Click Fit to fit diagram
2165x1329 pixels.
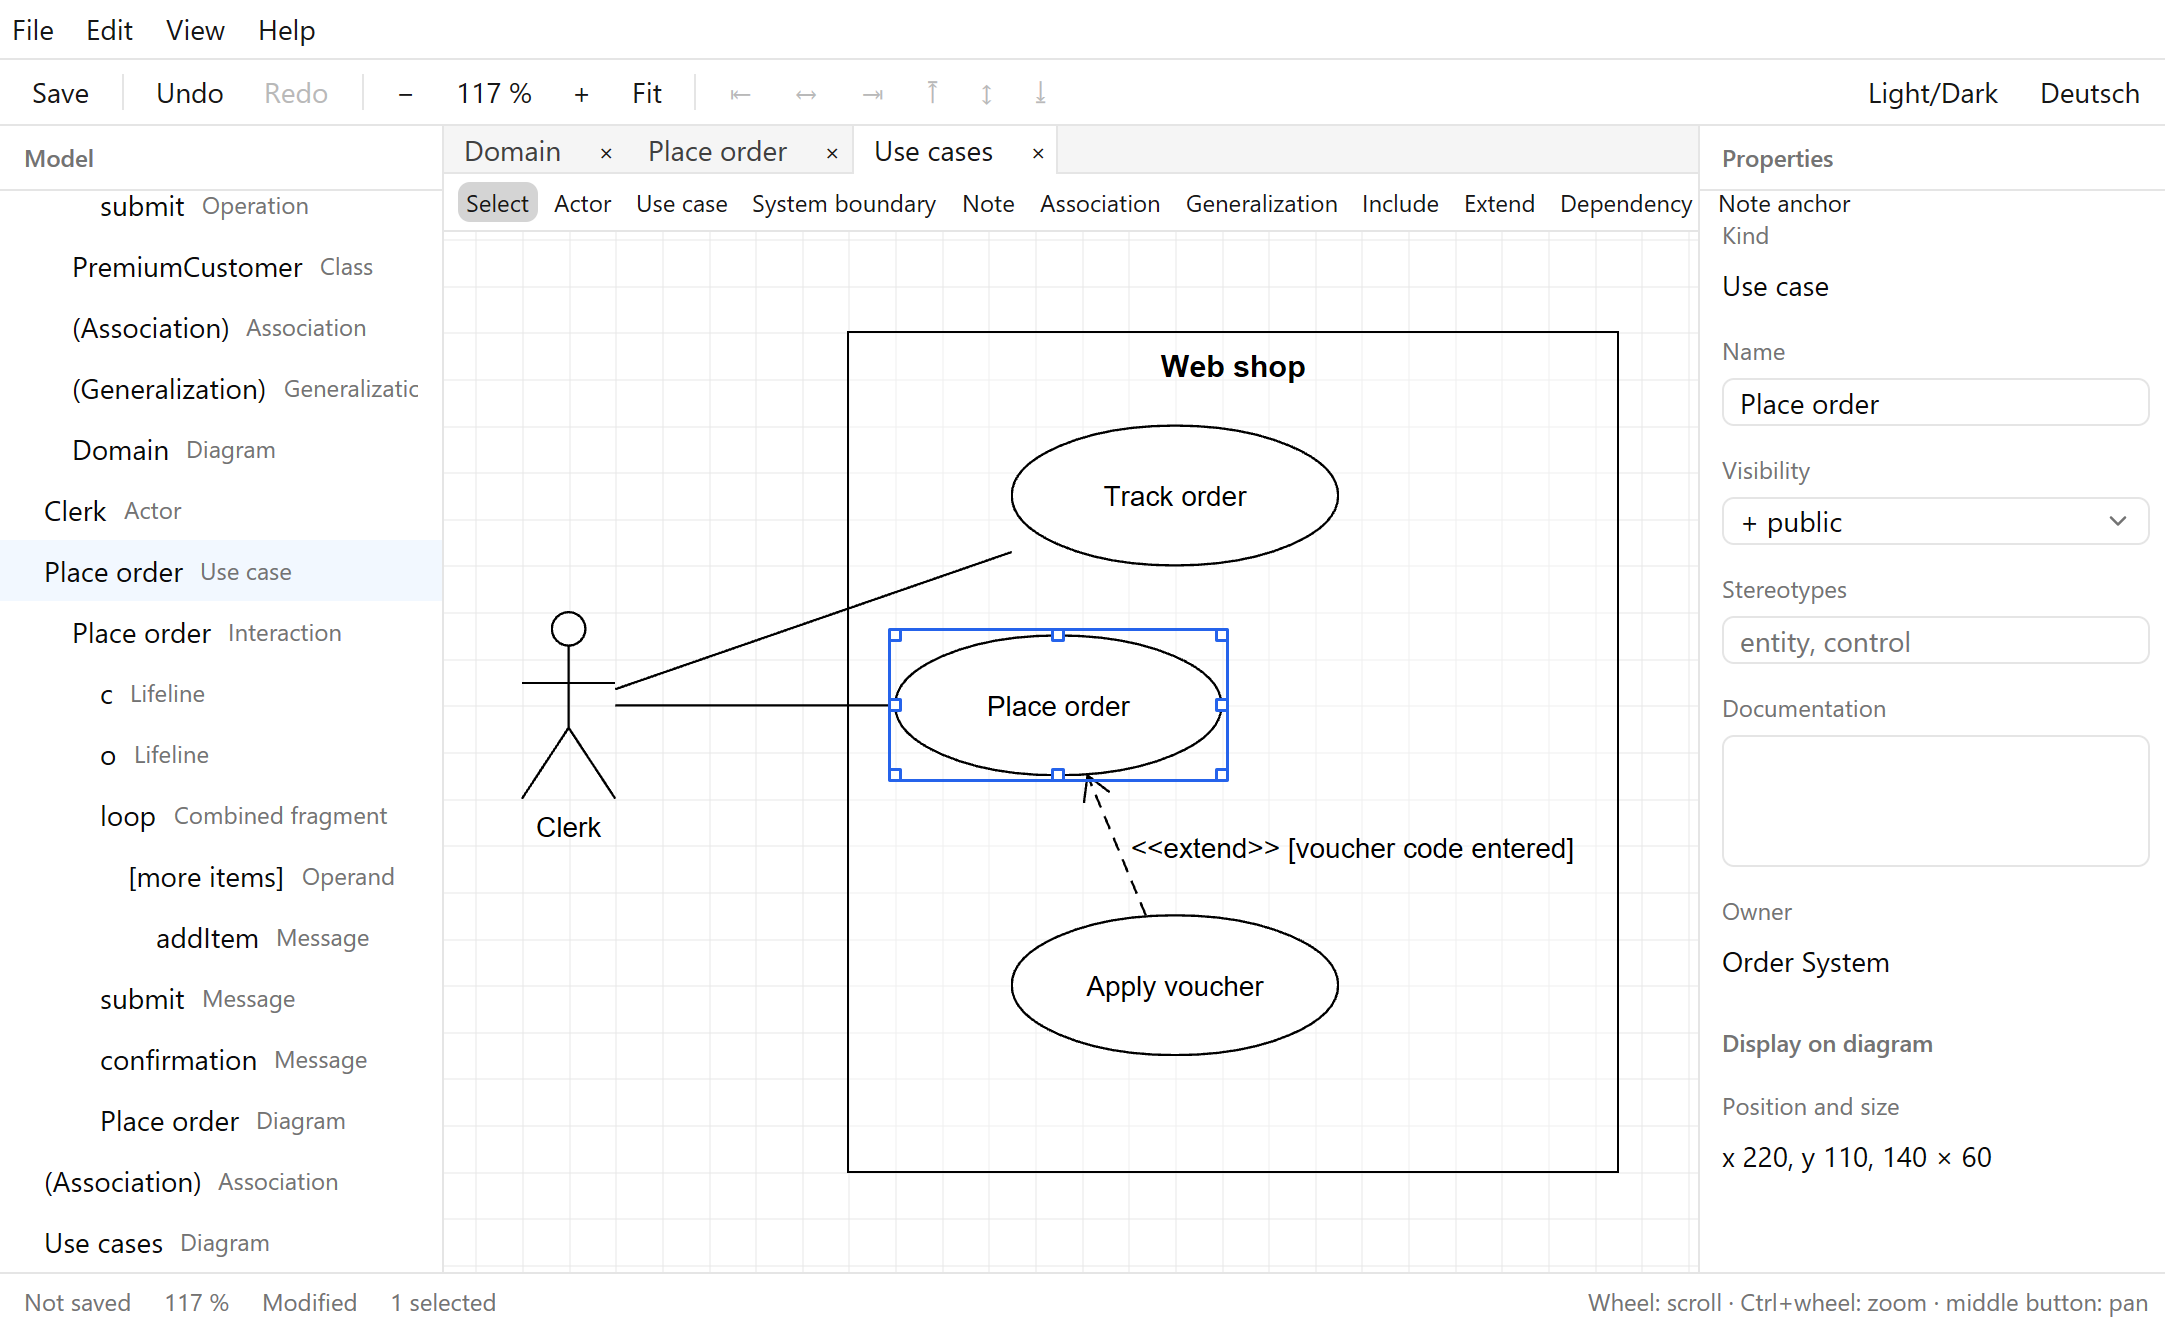[x=647, y=94]
